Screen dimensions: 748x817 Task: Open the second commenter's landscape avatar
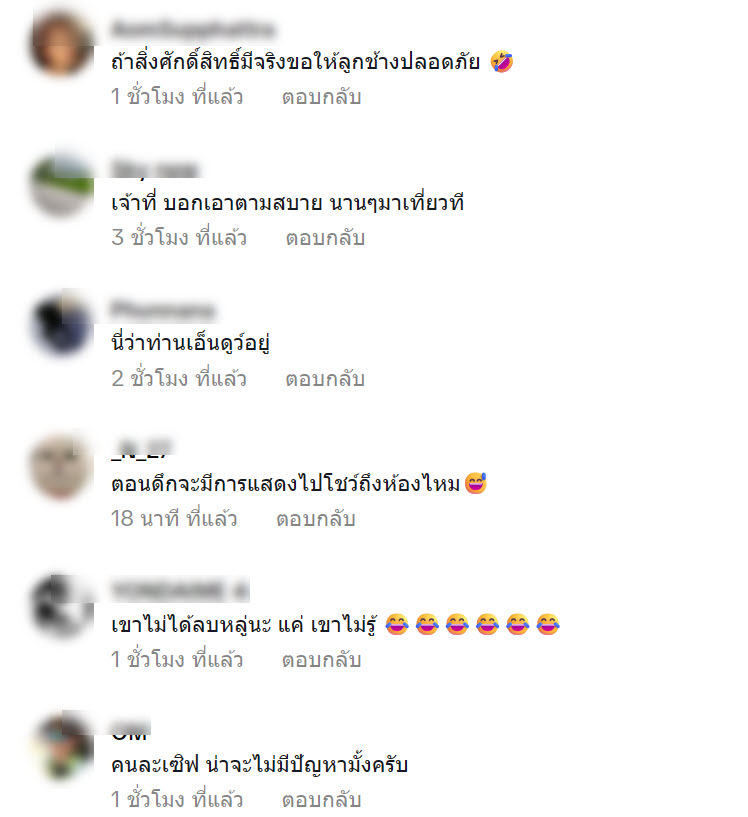61,185
